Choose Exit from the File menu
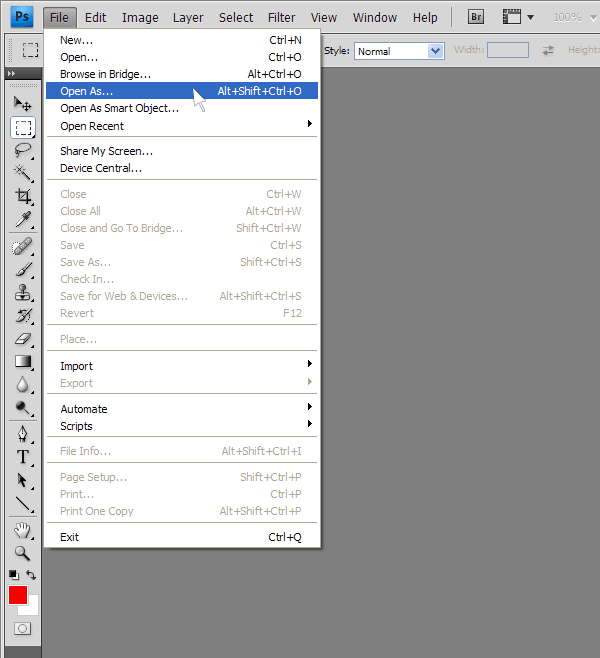The image size is (600, 658). pyautogui.click(x=182, y=537)
